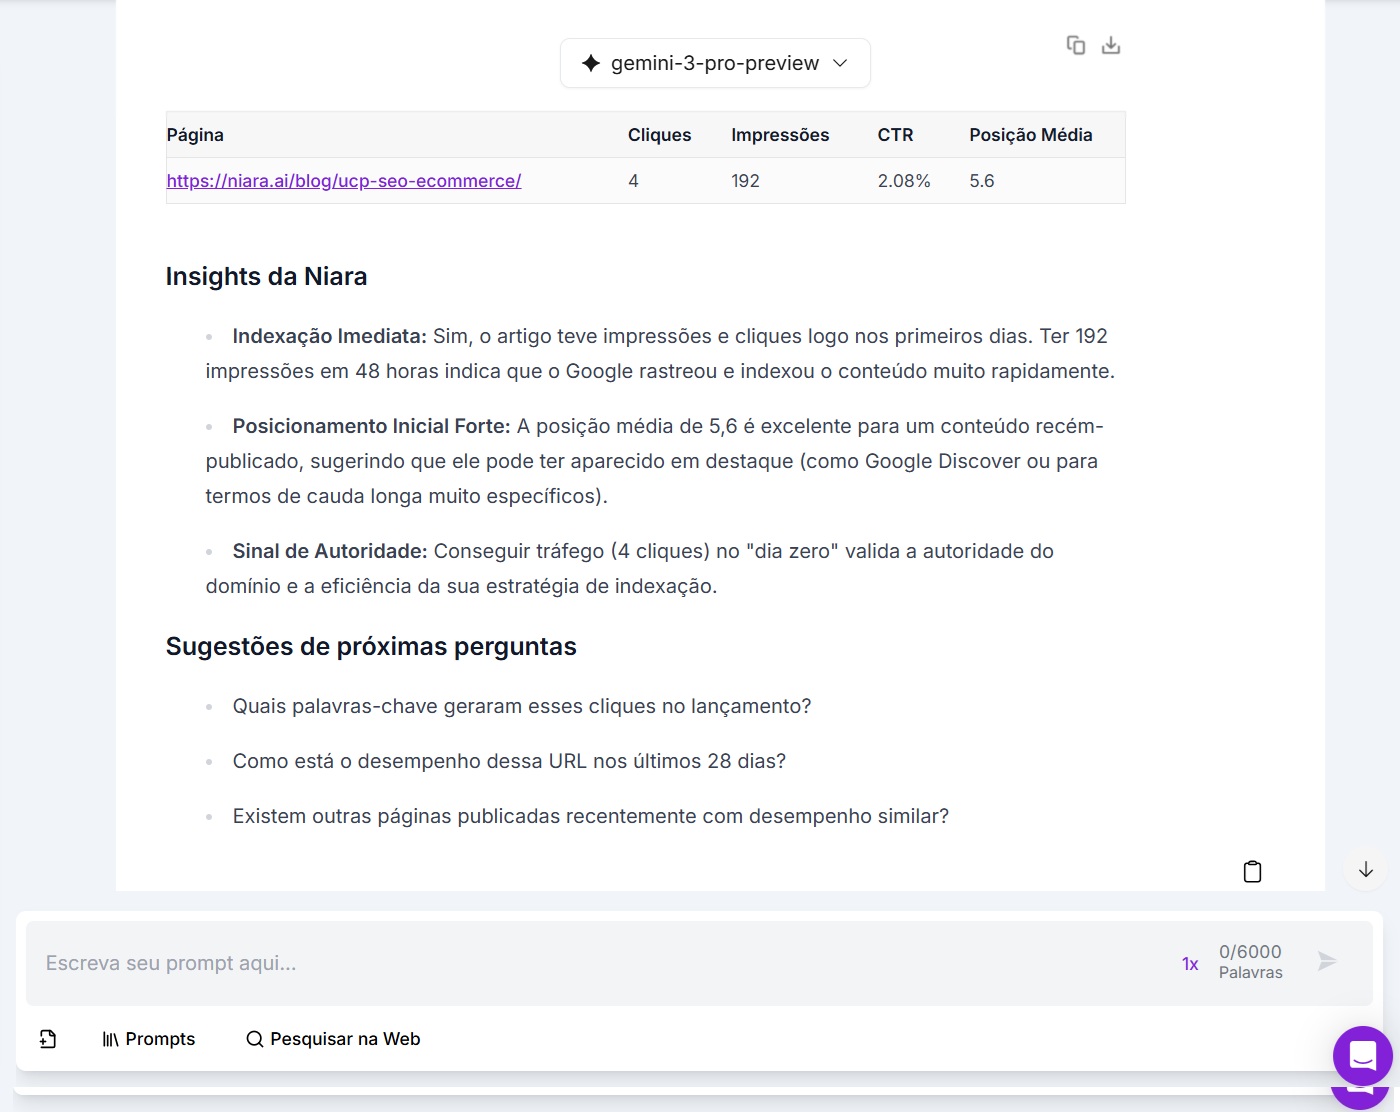1400x1112 pixels.
Task: Download the response with the download icon
Action: click(x=1111, y=45)
